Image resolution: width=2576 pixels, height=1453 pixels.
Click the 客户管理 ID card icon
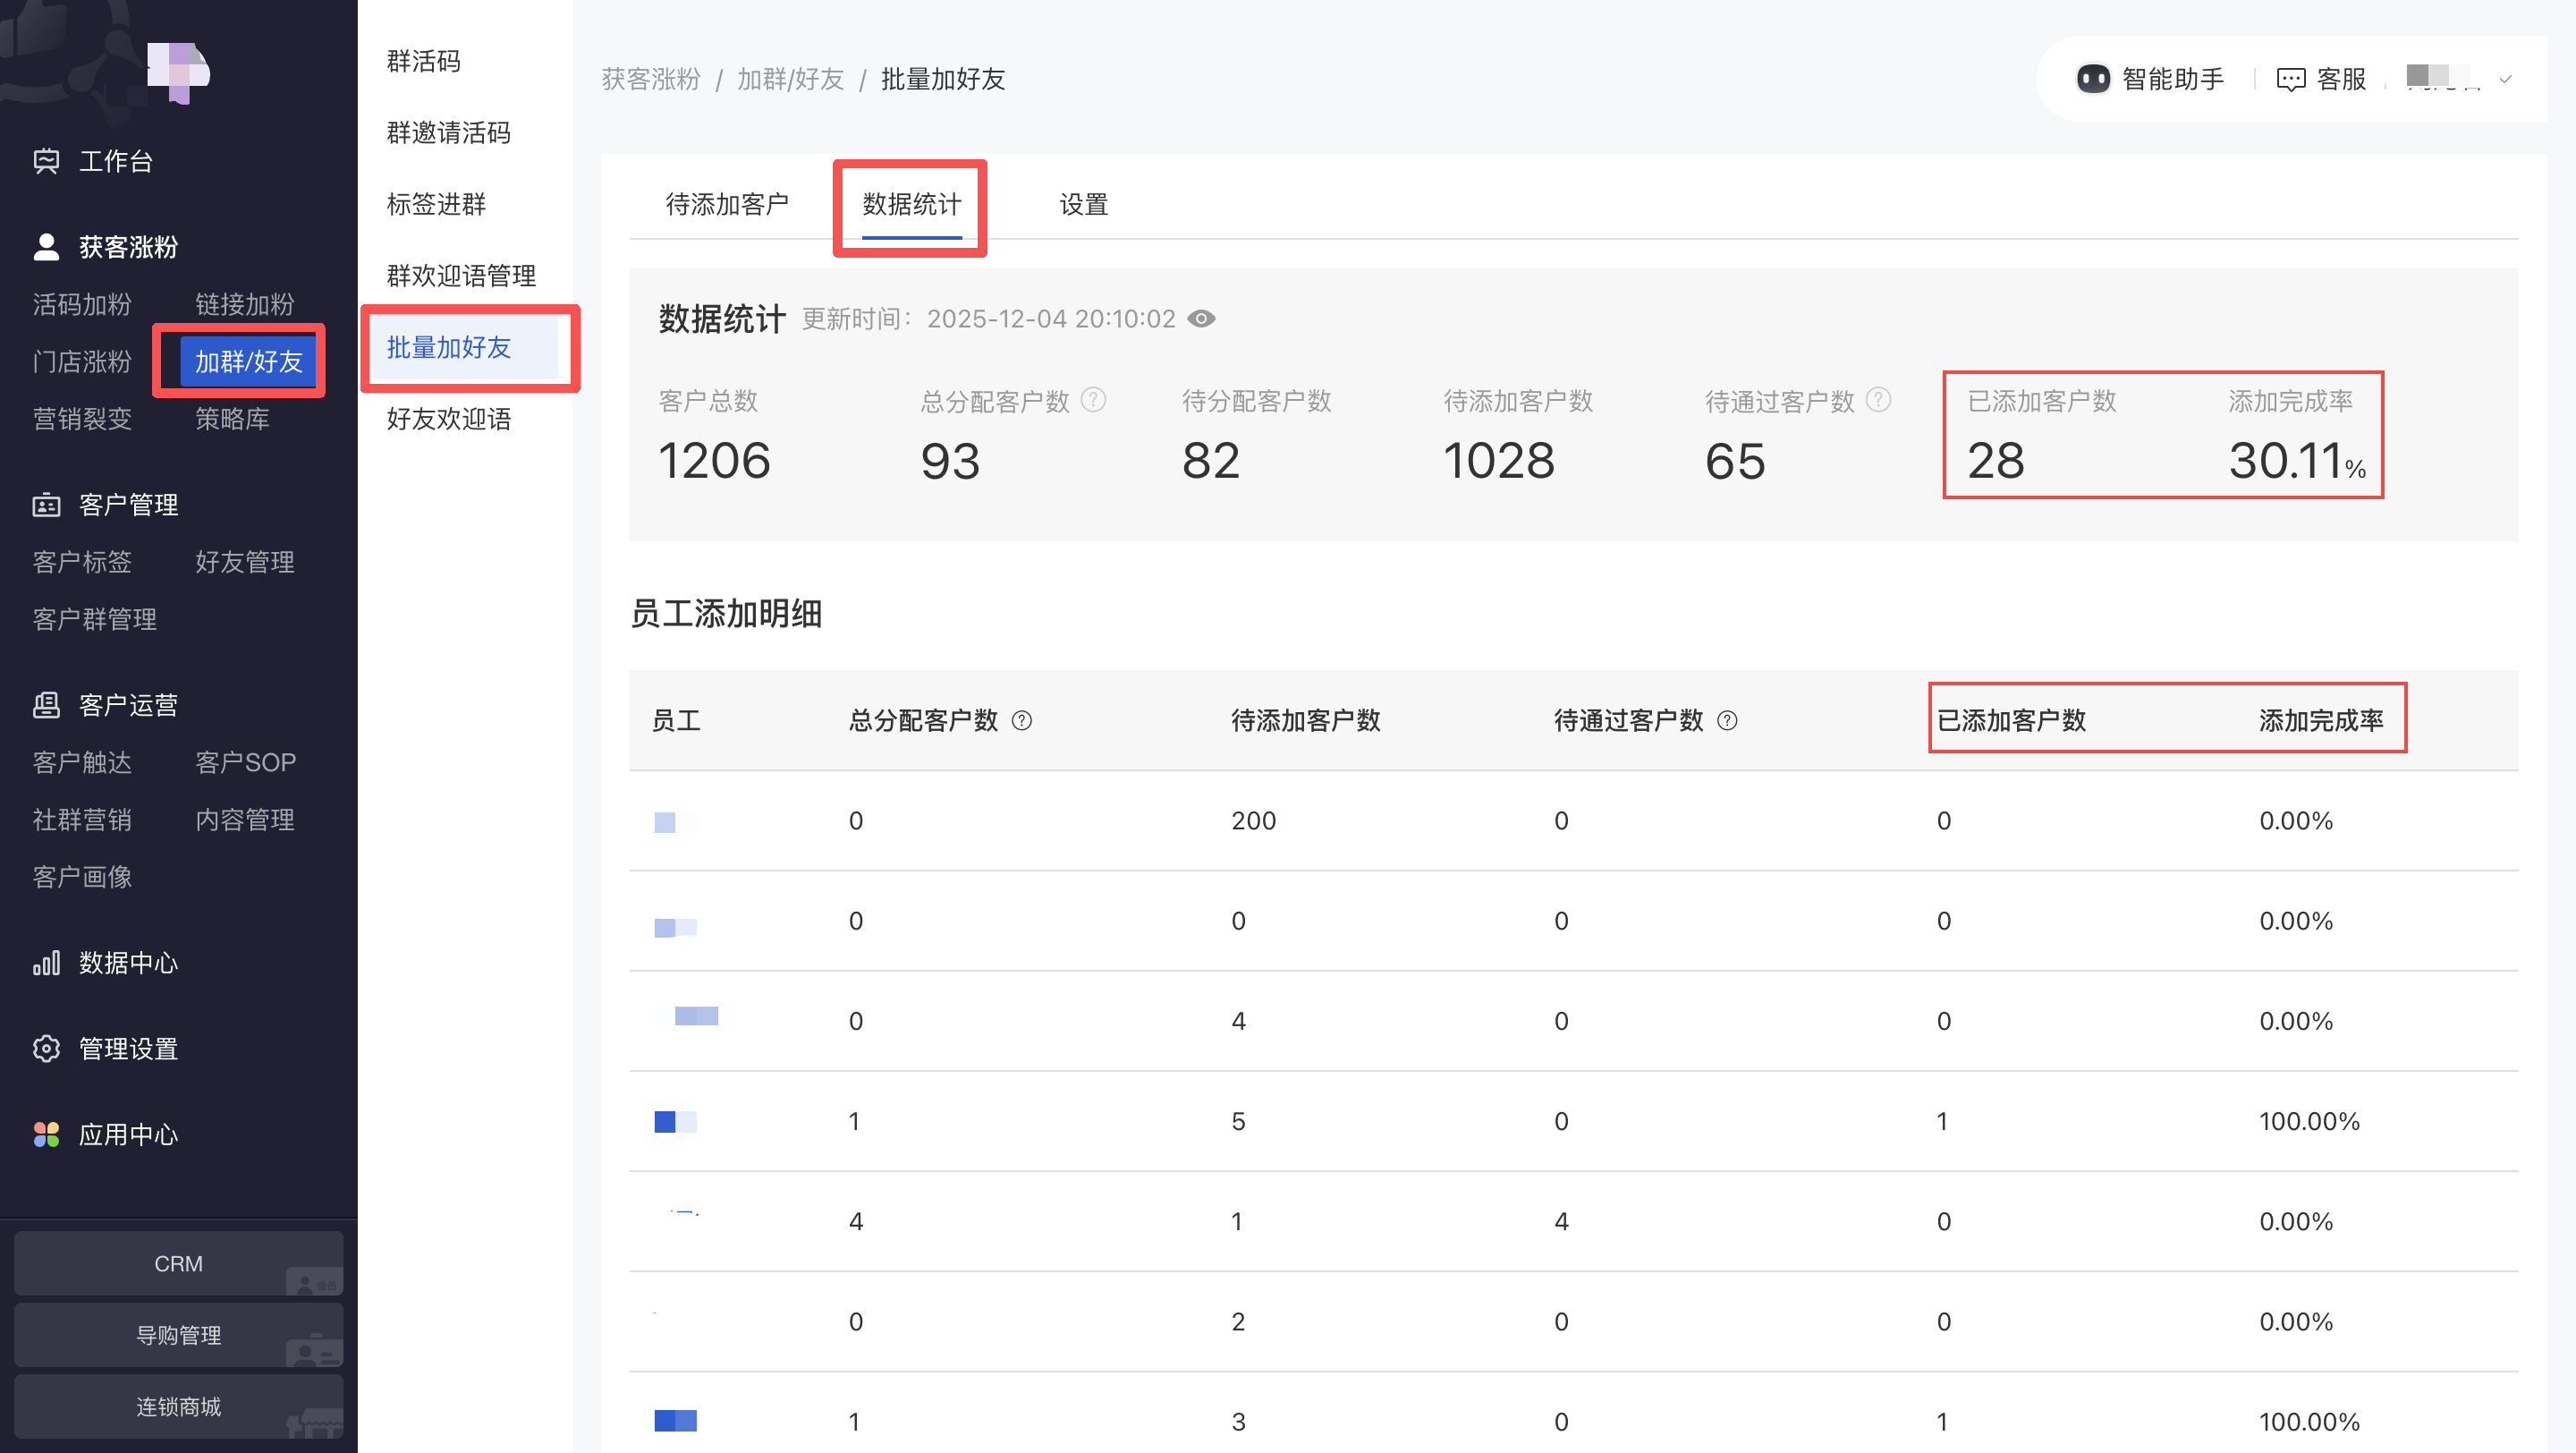(46, 505)
